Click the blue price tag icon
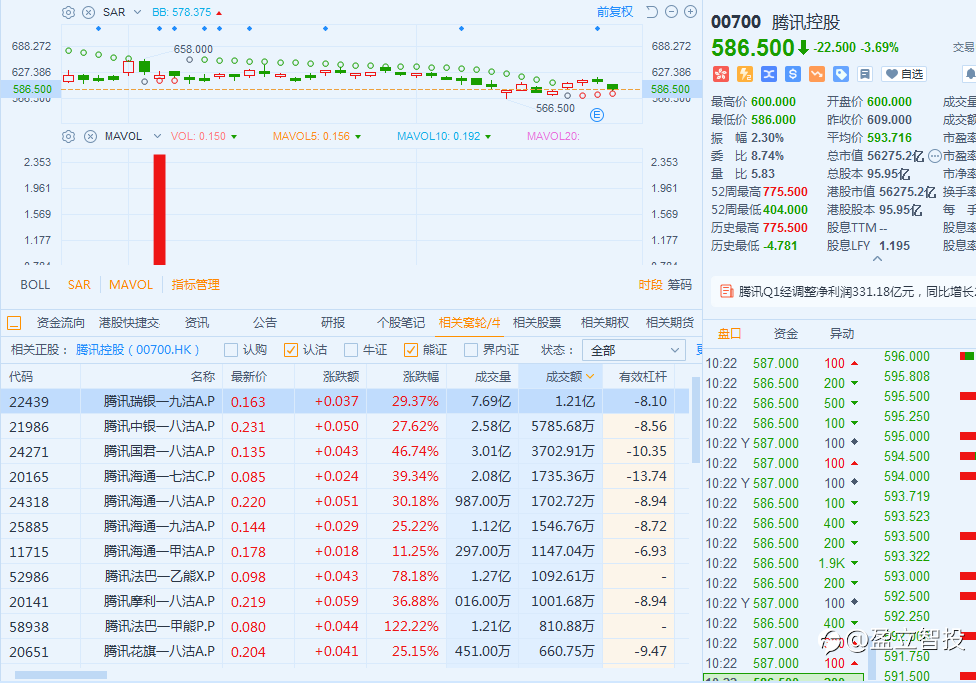Image resolution: width=976 pixels, height=683 pixels. pos(840,74)
